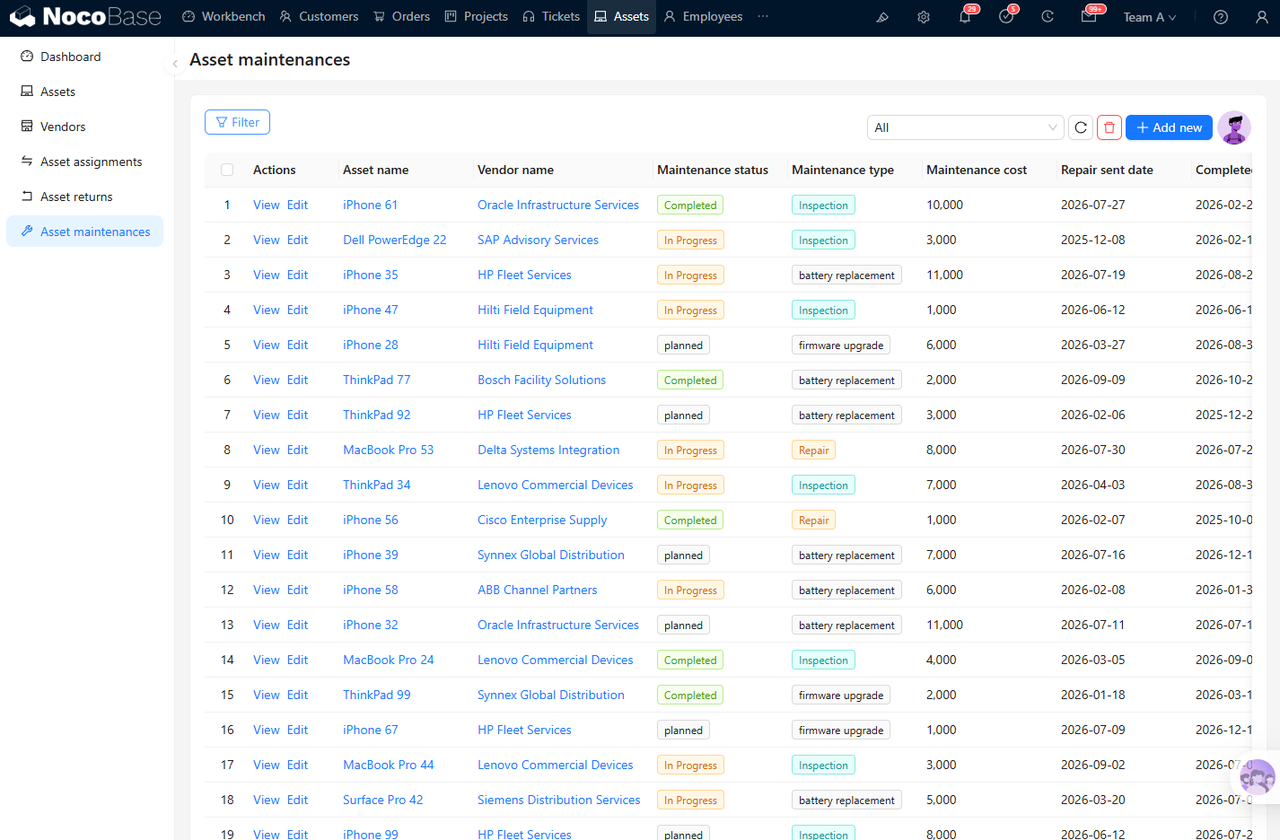This screenshot has width=1280, height=840.
Task: Click the firmware upgrade tag for ThinkPad 99
Action: (841, 695)
